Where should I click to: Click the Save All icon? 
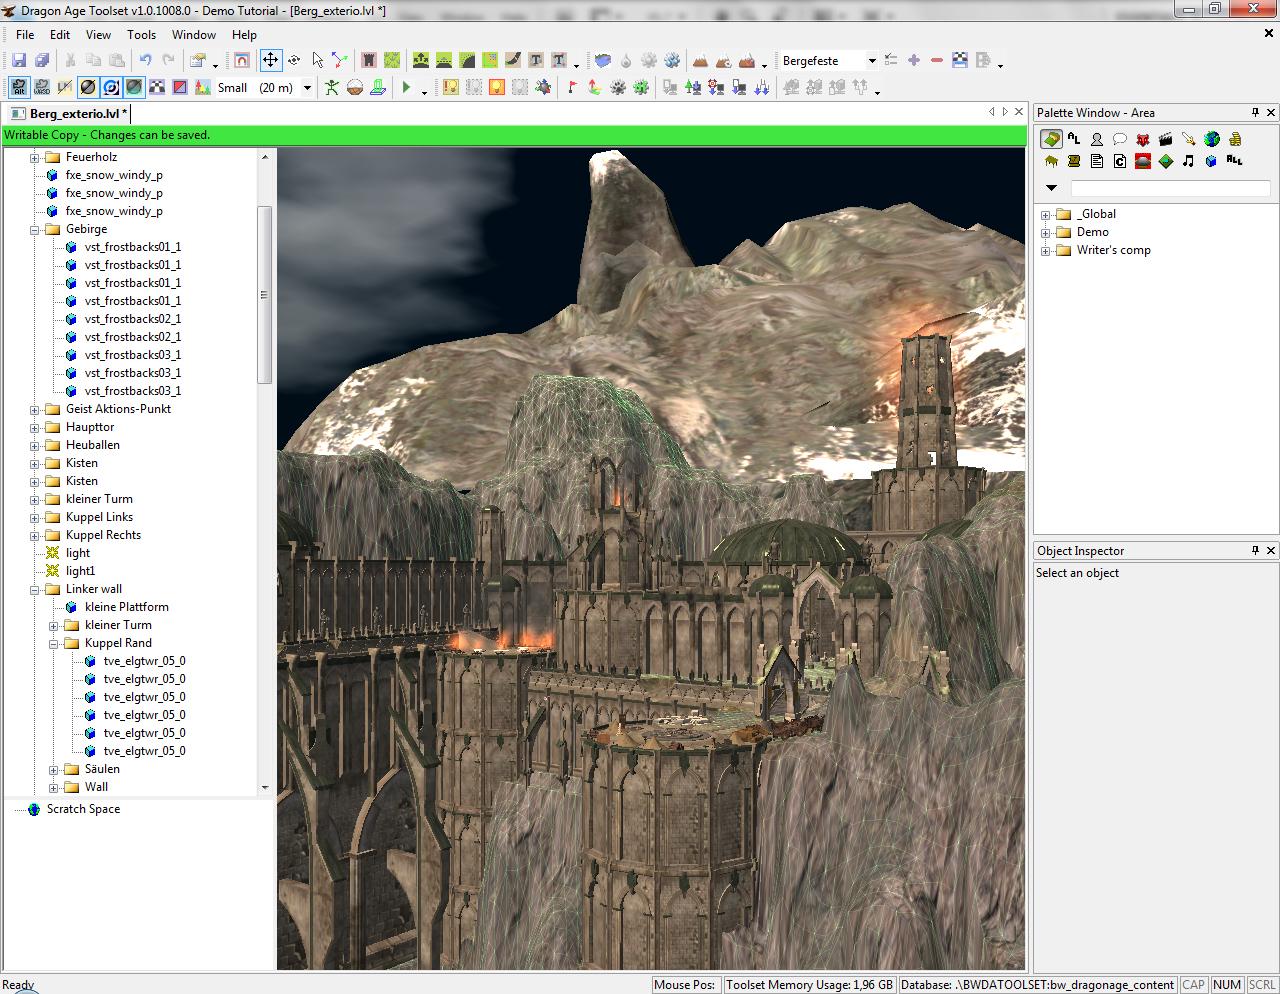(x=42, y=61)
